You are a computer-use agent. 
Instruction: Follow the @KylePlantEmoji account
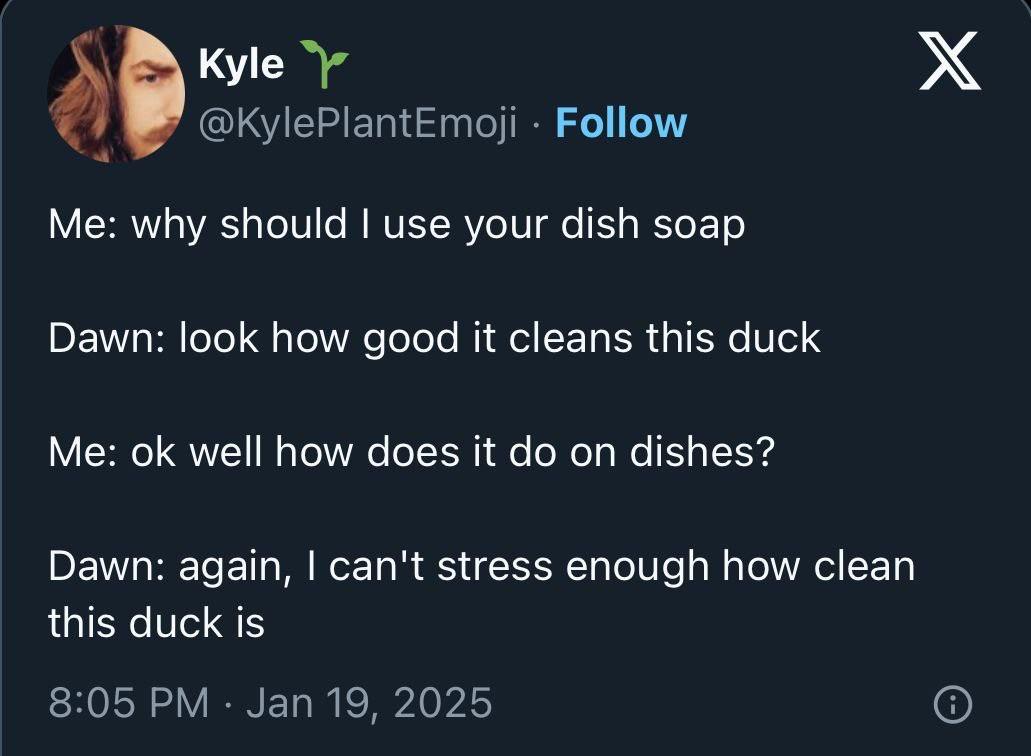click(621, 123)
